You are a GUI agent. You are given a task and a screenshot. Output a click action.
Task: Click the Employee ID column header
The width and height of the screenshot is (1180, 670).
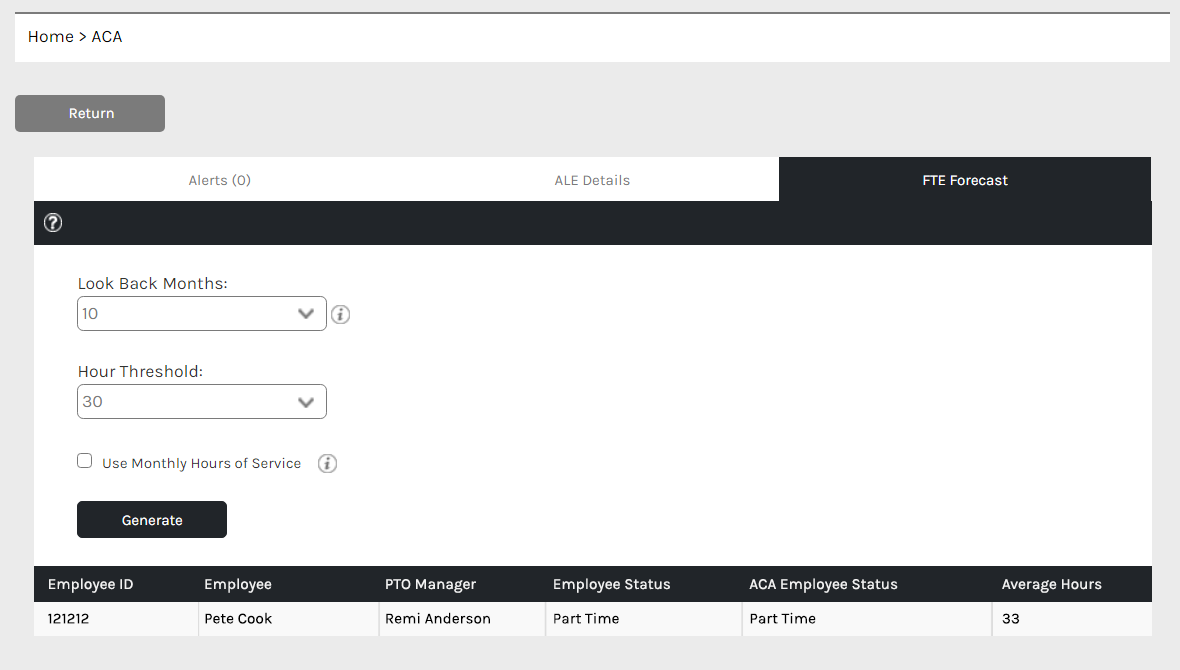[91, 585]
